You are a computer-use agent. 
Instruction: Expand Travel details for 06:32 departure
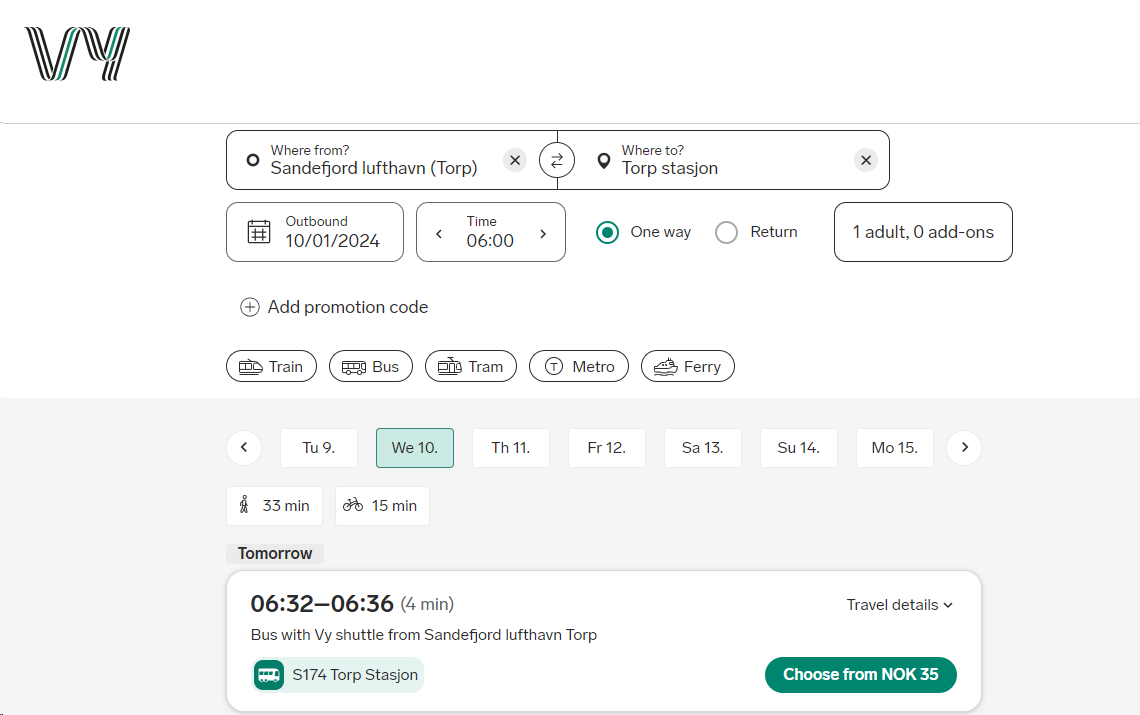899,605
